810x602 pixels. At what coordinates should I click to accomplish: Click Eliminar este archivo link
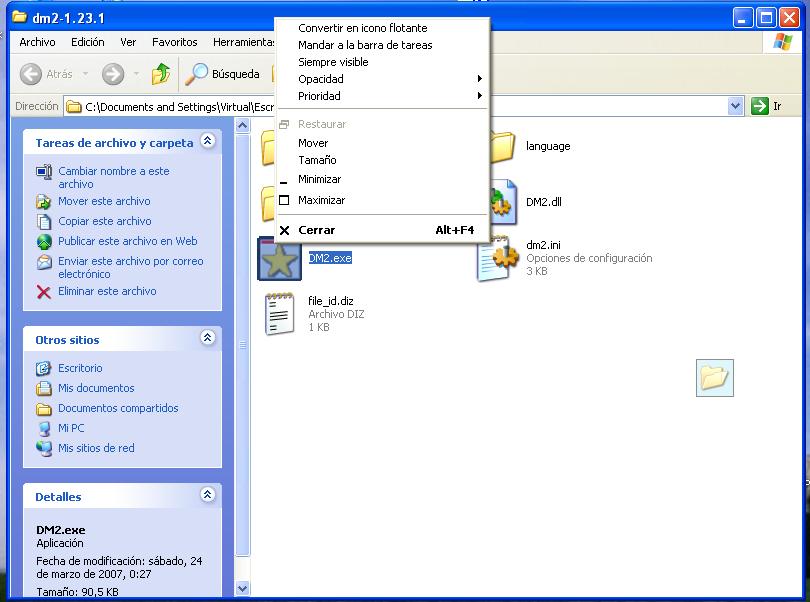107,291
